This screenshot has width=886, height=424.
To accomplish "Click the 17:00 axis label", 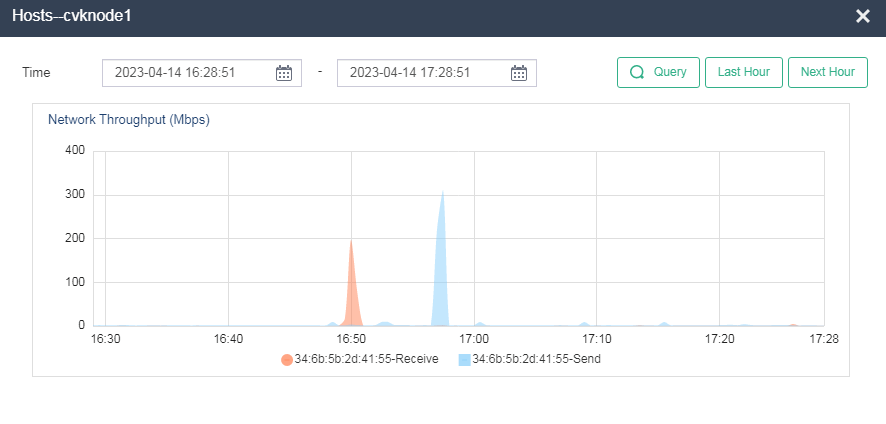I will click(x=474, y=339).
